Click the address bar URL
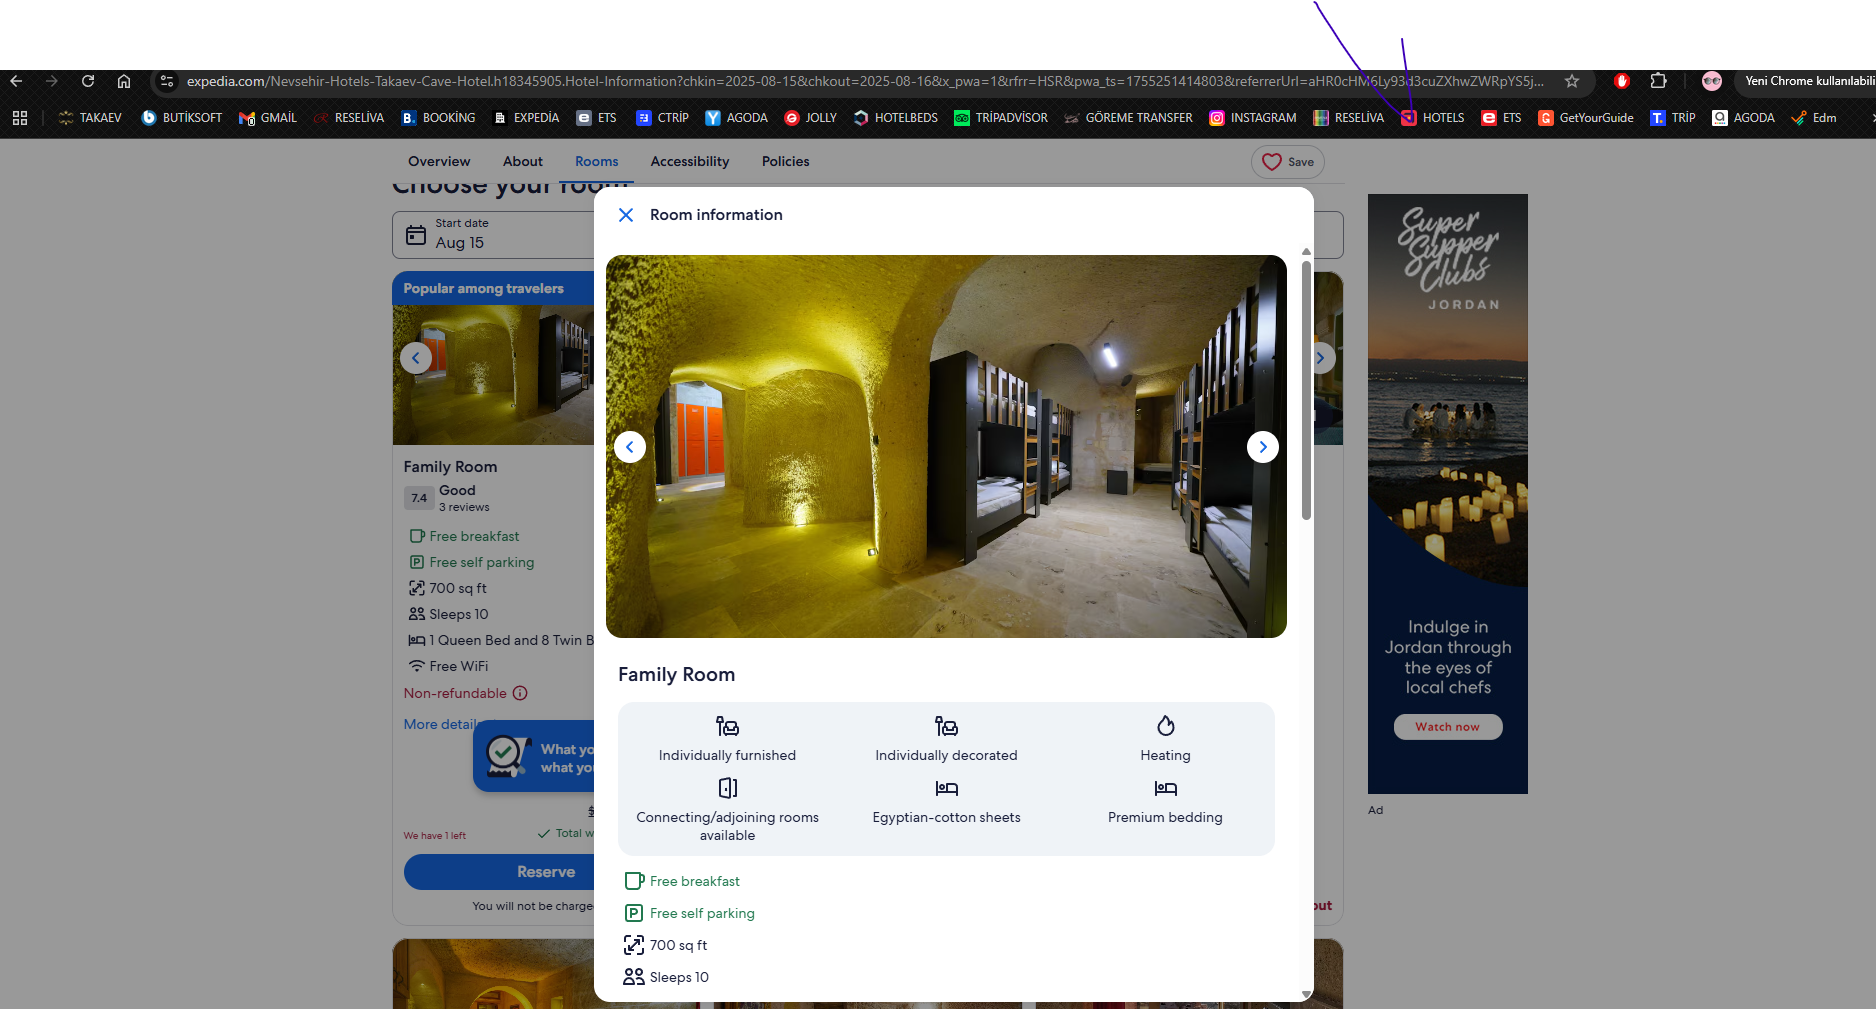1876x1009 pixels. coord(865,81)
